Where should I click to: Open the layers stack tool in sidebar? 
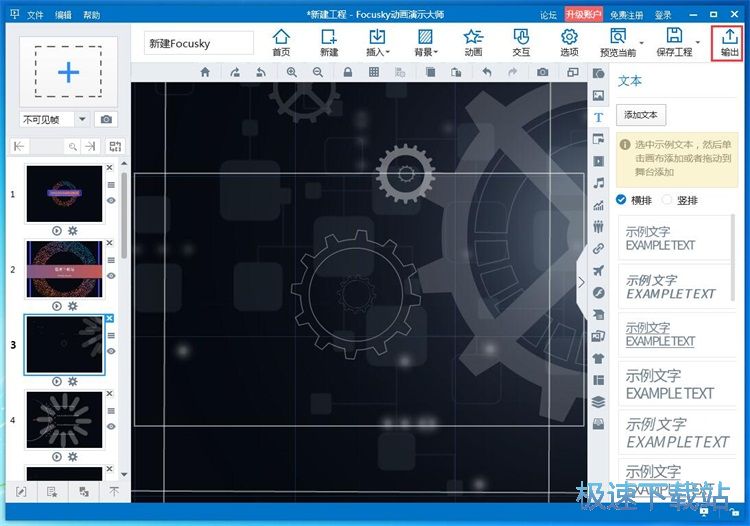coord(598,402)
